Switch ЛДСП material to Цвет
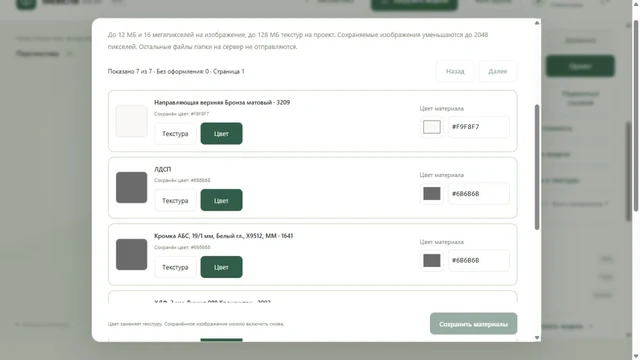Image resolution: width=640 pixels, height=360 pixels. (221, 200)
